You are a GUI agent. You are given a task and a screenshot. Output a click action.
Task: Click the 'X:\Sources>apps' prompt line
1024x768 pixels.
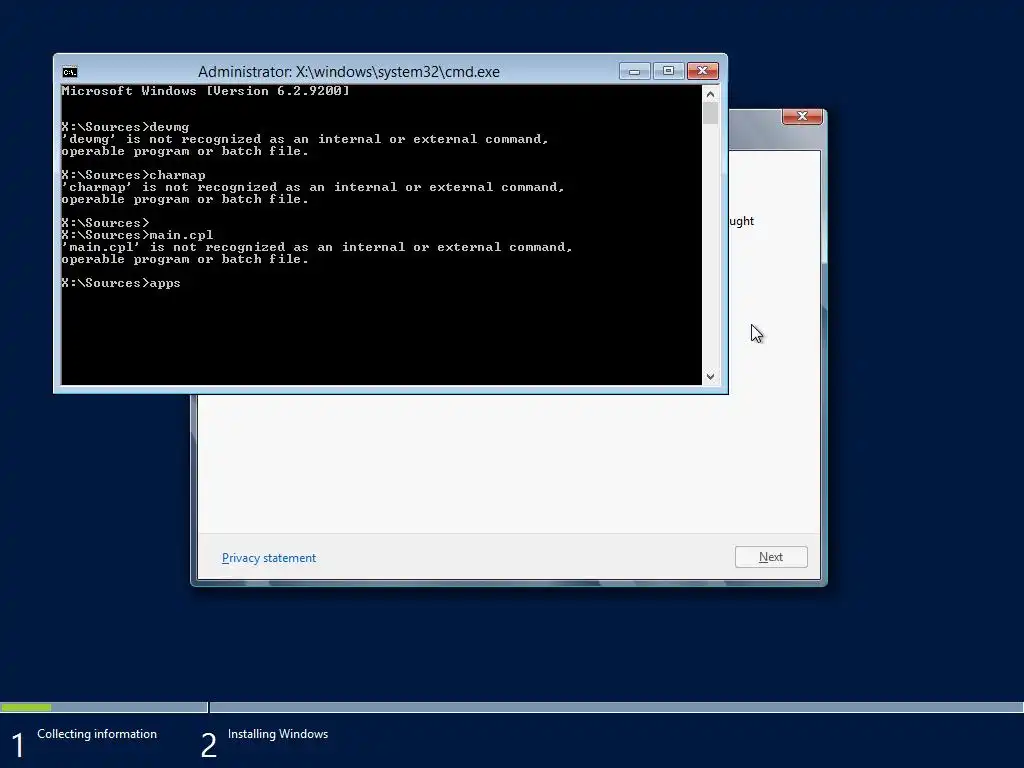tap(121, 283)
